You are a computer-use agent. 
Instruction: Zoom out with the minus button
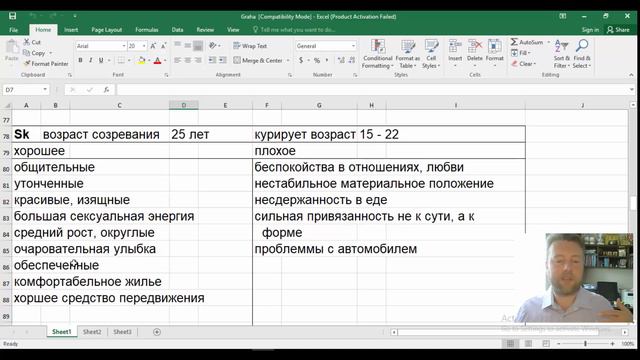[558, 344]
